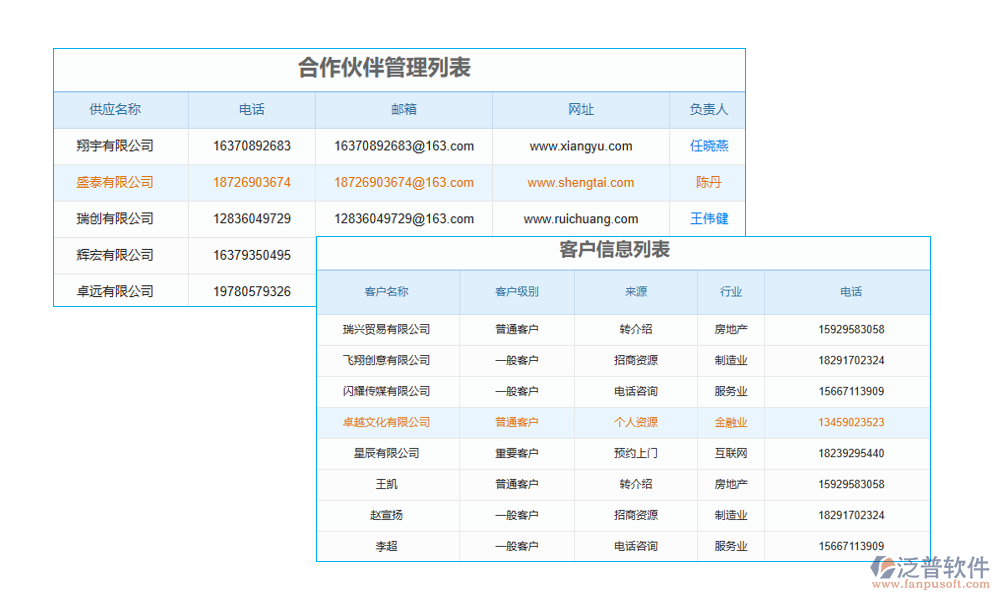Sort by the 电话 column header
The width and height of the screenshot is (1000, 600).
tap(250, 110)
